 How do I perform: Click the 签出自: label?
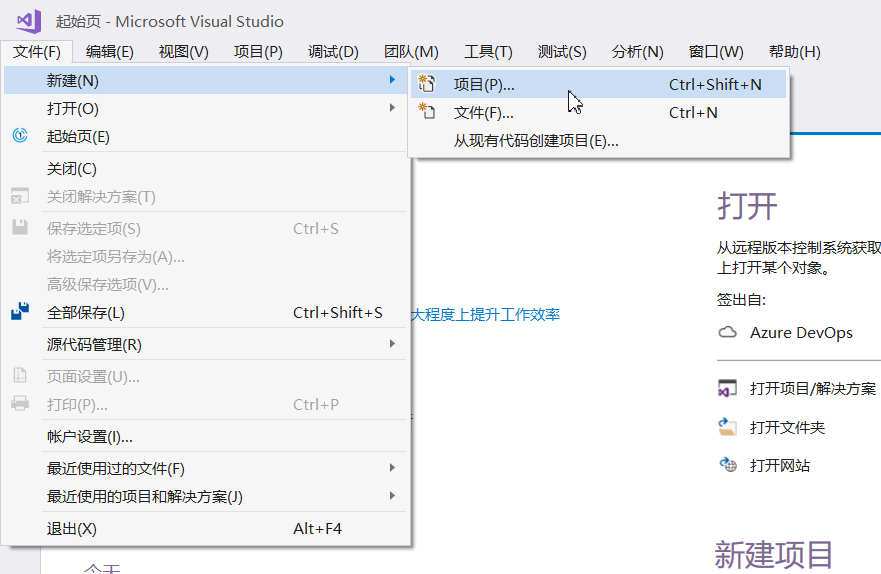click(741, 300)
